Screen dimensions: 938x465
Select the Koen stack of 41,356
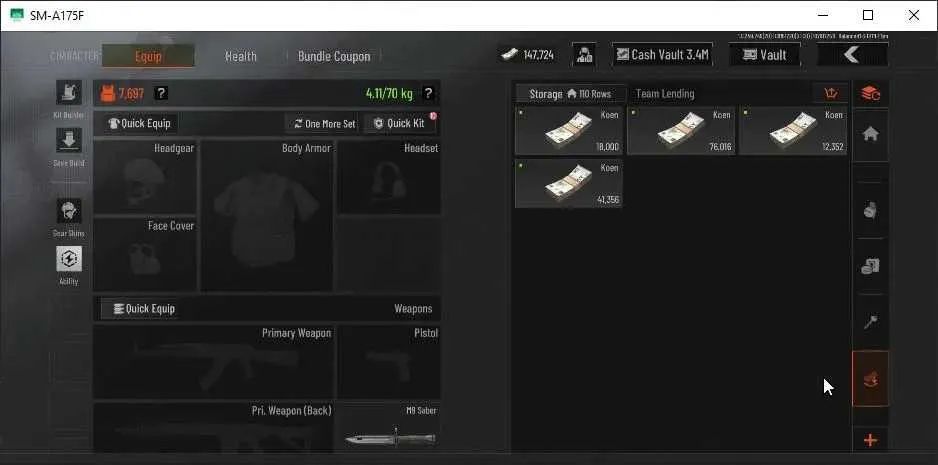point(569,184)
